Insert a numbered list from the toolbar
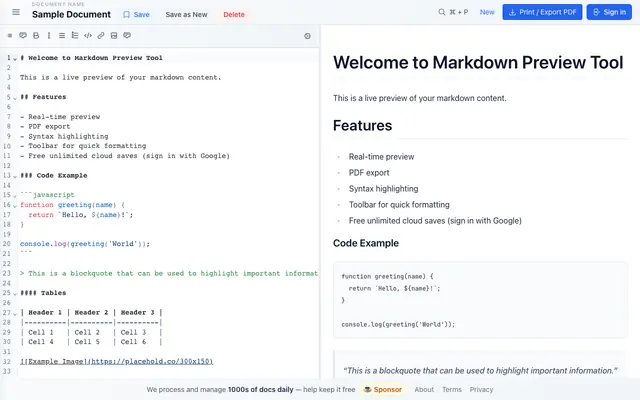 [75, 36]
